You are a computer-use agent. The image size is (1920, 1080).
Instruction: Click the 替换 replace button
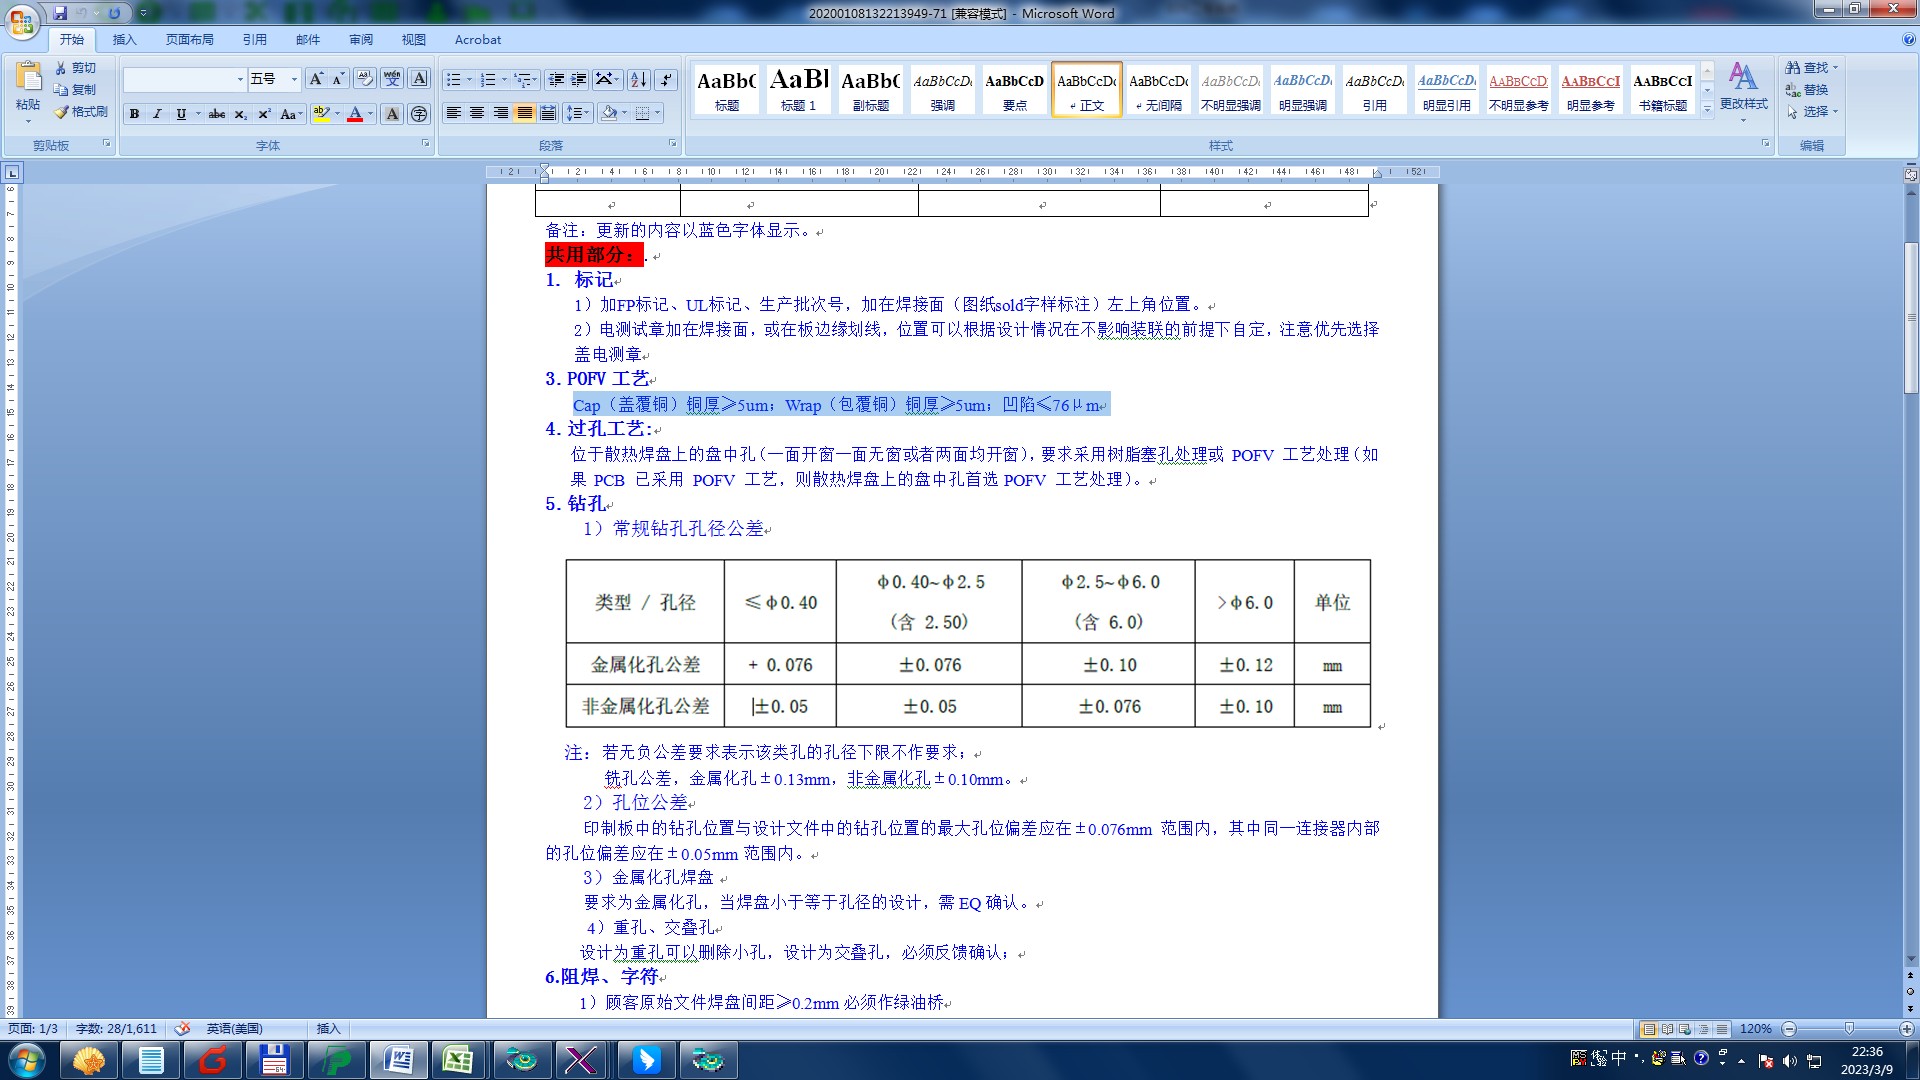pyautogui.click(x=1814, y=90)
